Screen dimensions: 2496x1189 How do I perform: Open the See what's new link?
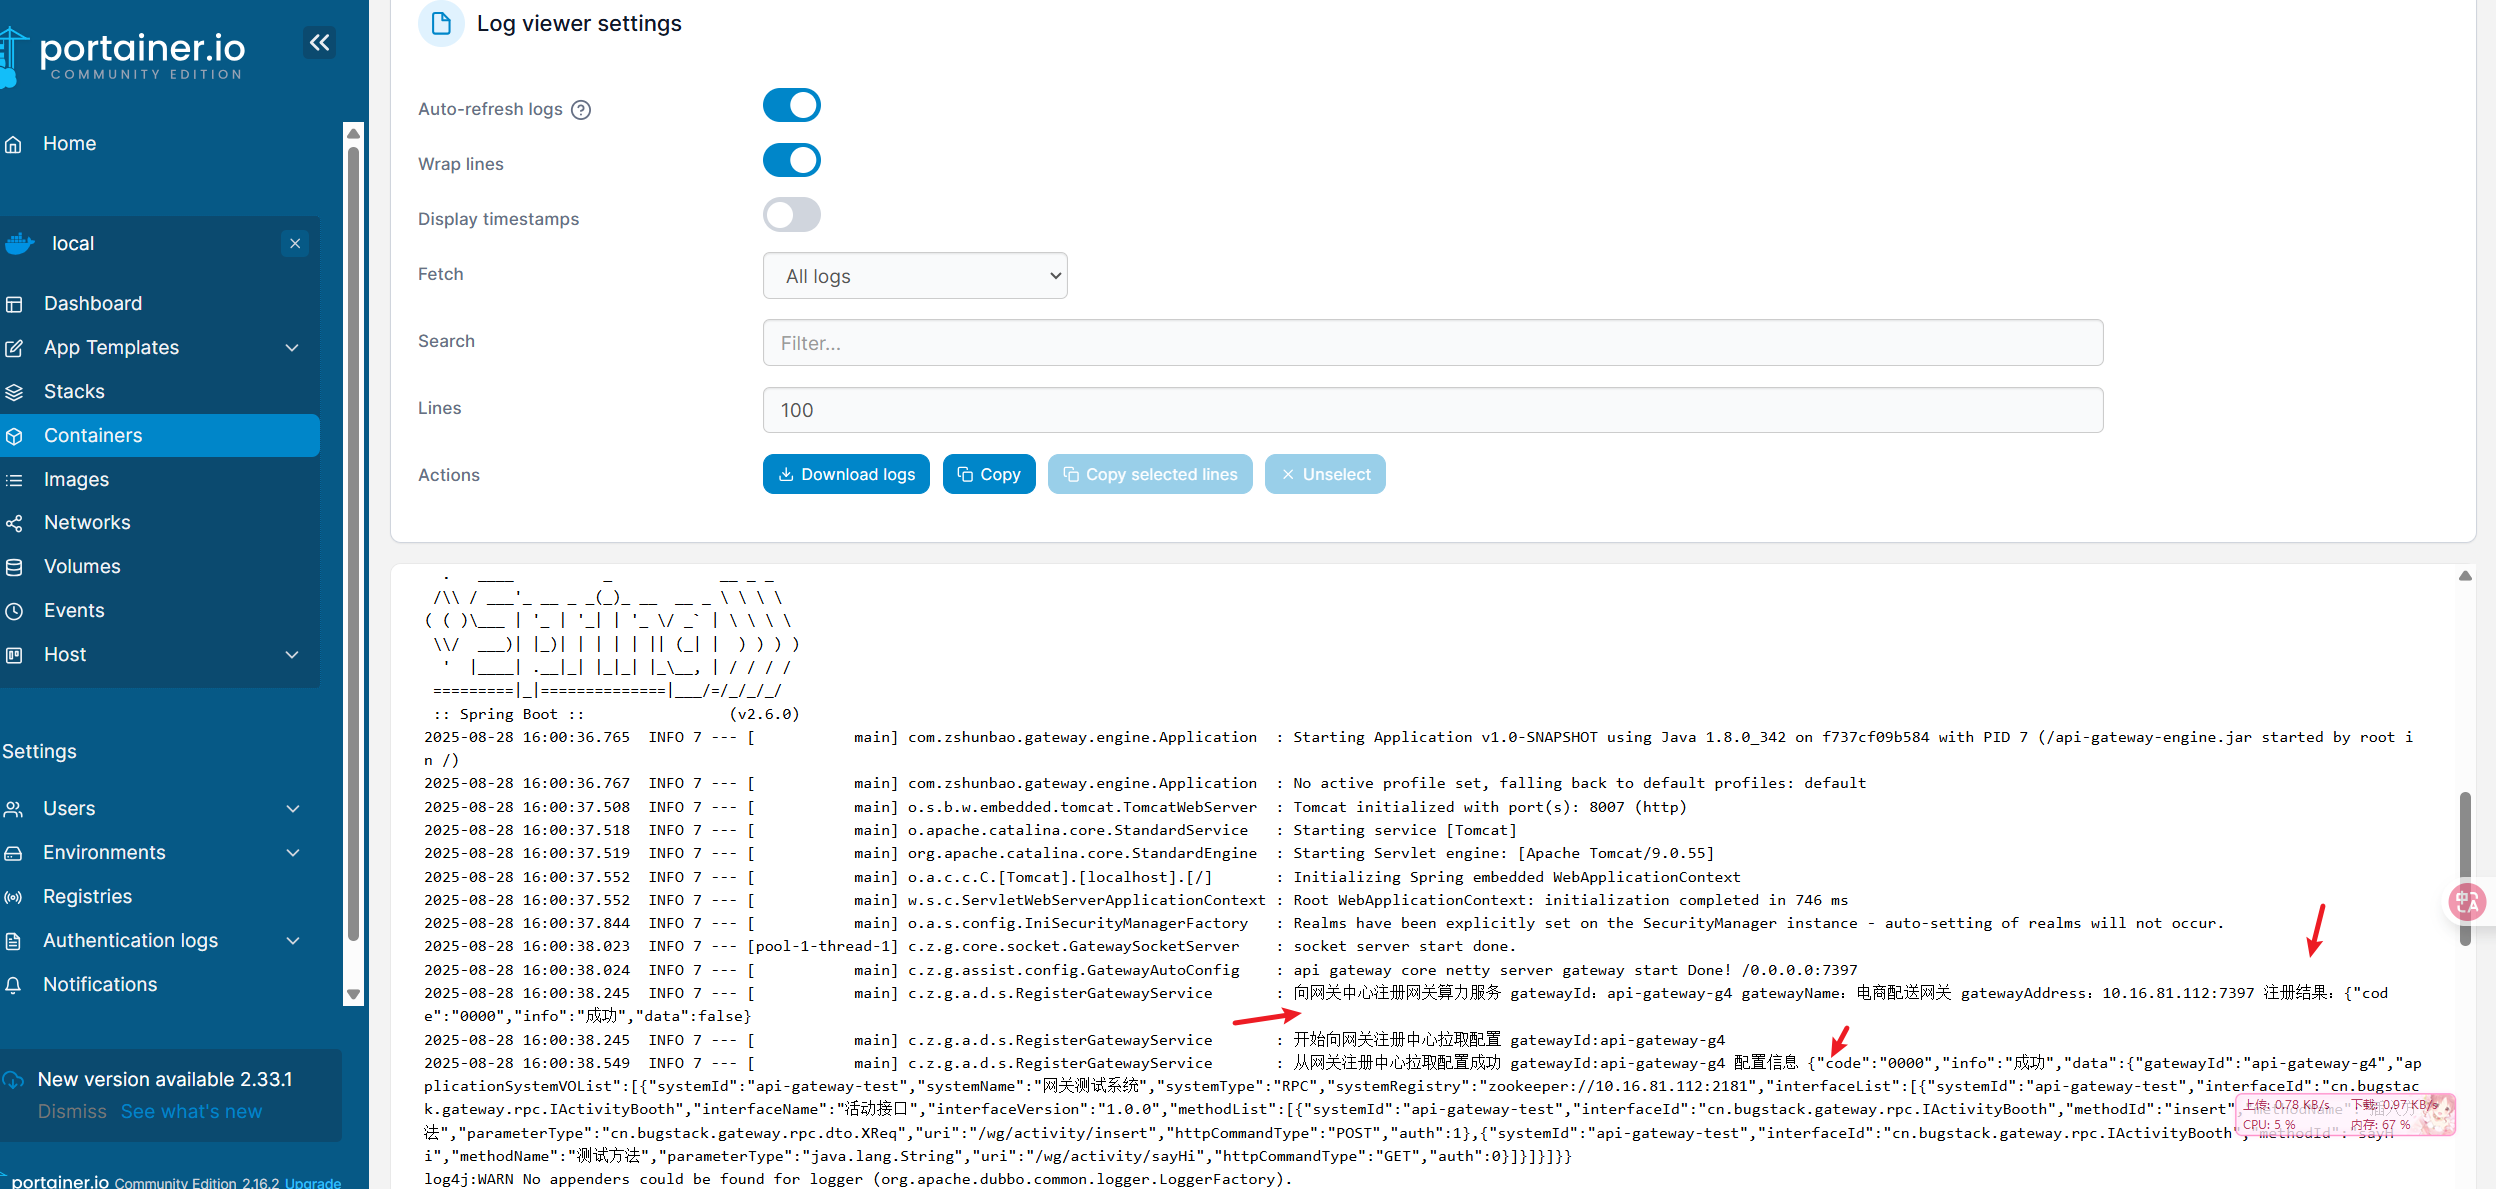pos(191,1111)
